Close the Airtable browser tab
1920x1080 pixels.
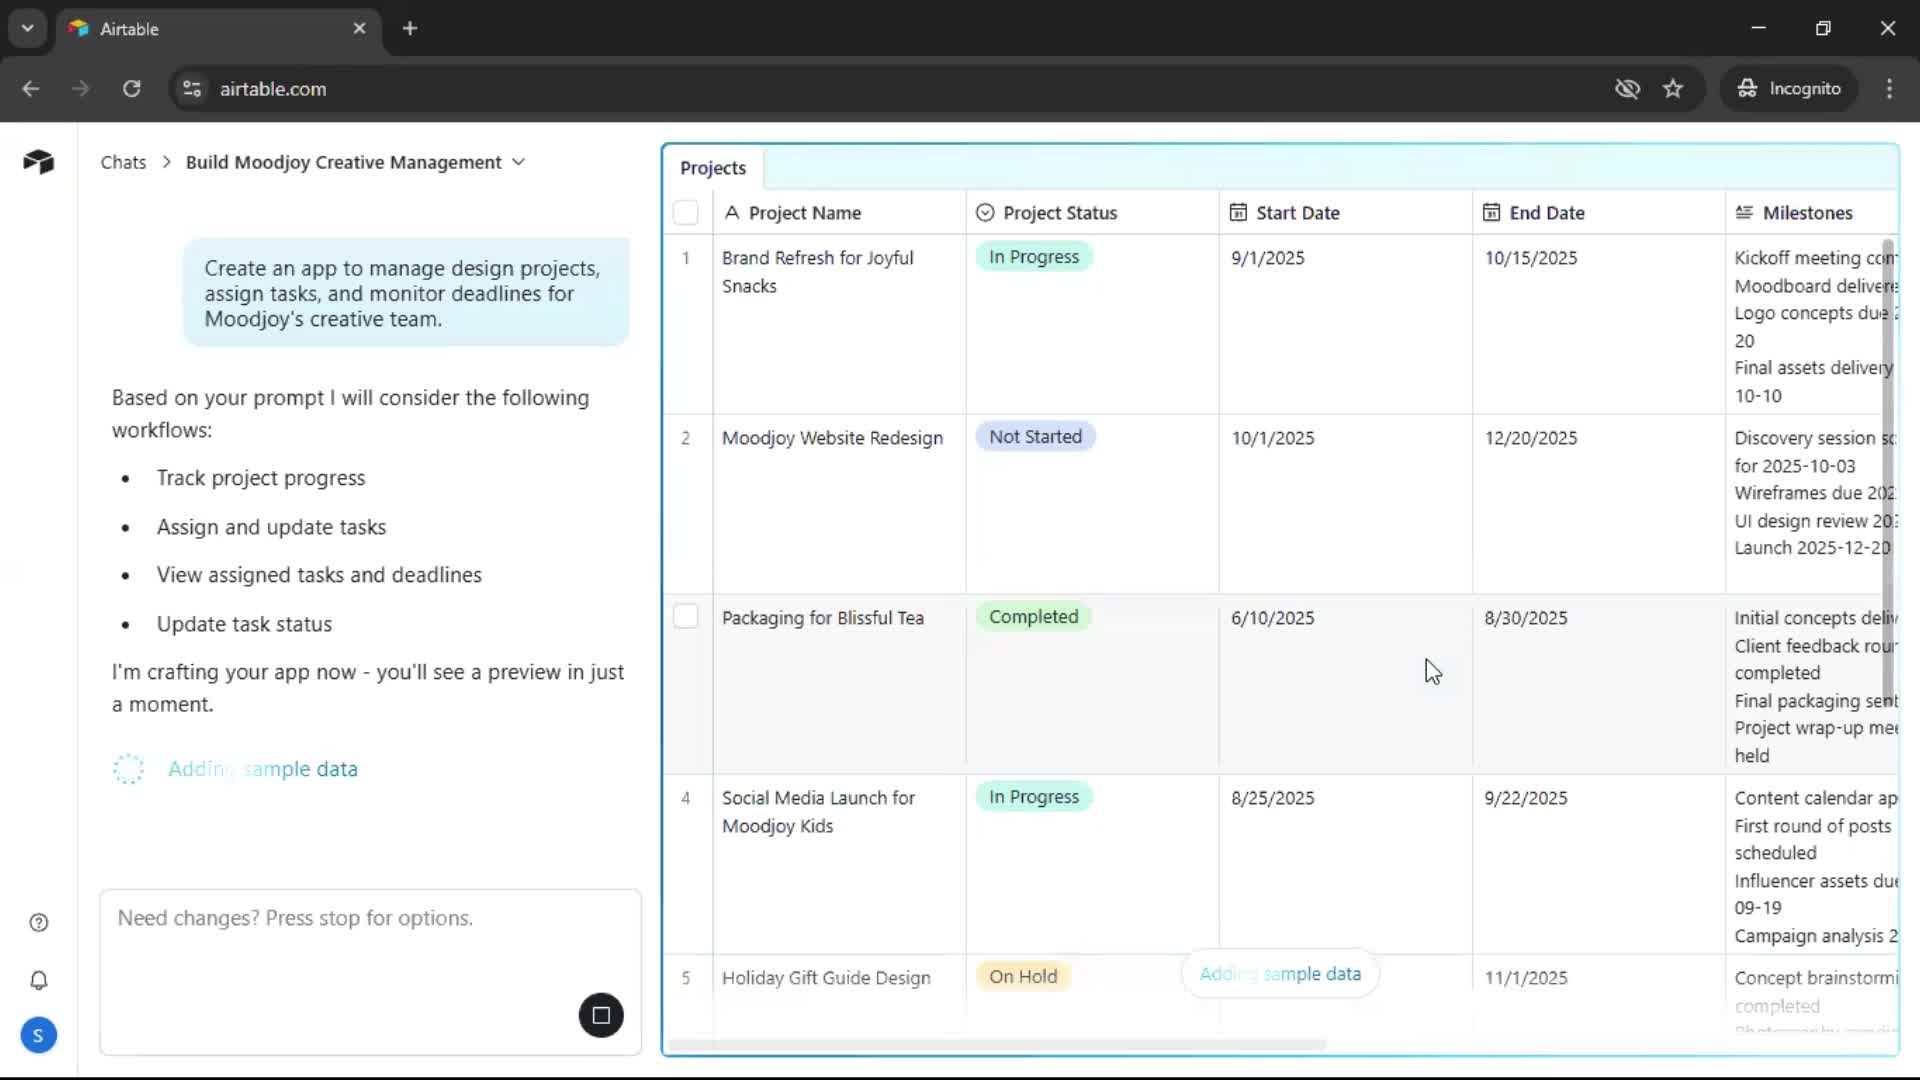(360, 28)
